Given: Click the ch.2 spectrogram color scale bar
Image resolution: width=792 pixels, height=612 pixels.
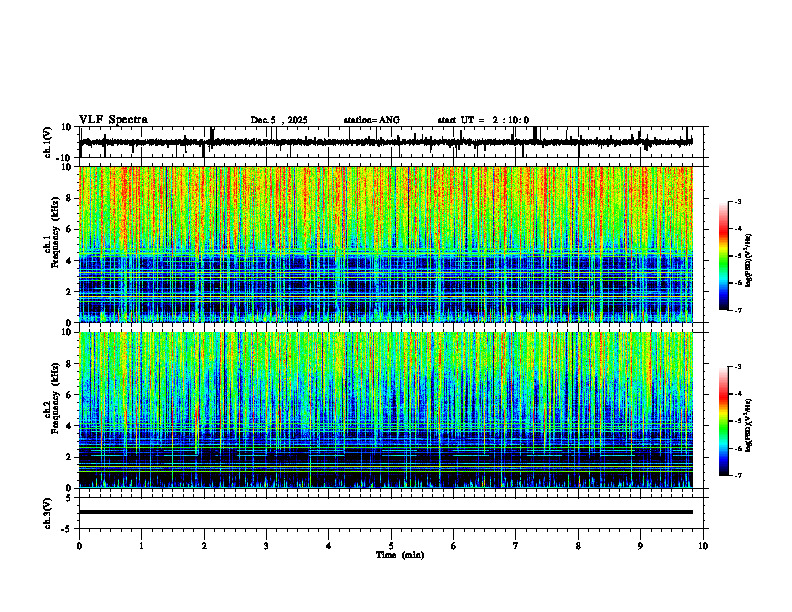Looking at the screenshot, I should click(x=723, y=421).
